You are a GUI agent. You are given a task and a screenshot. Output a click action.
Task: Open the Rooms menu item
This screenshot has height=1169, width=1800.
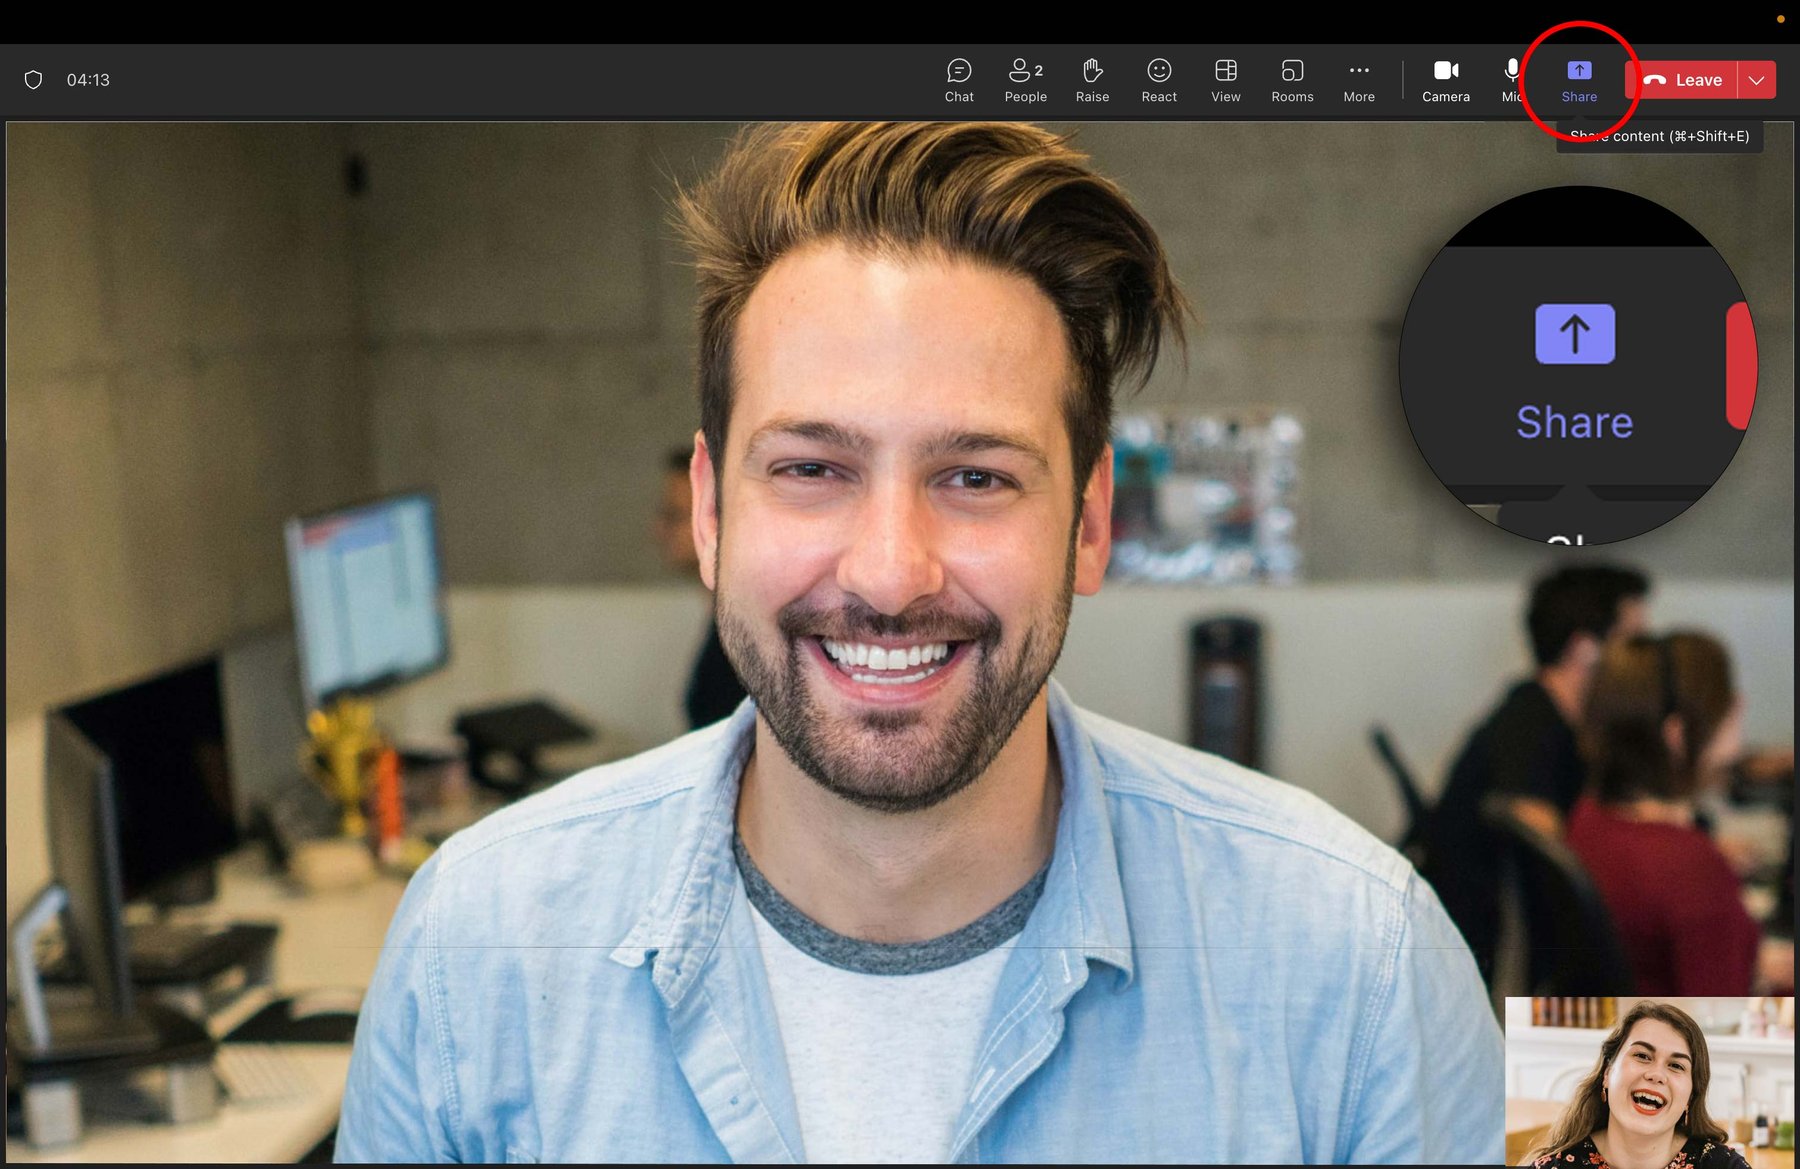(x=1291, y=79)
